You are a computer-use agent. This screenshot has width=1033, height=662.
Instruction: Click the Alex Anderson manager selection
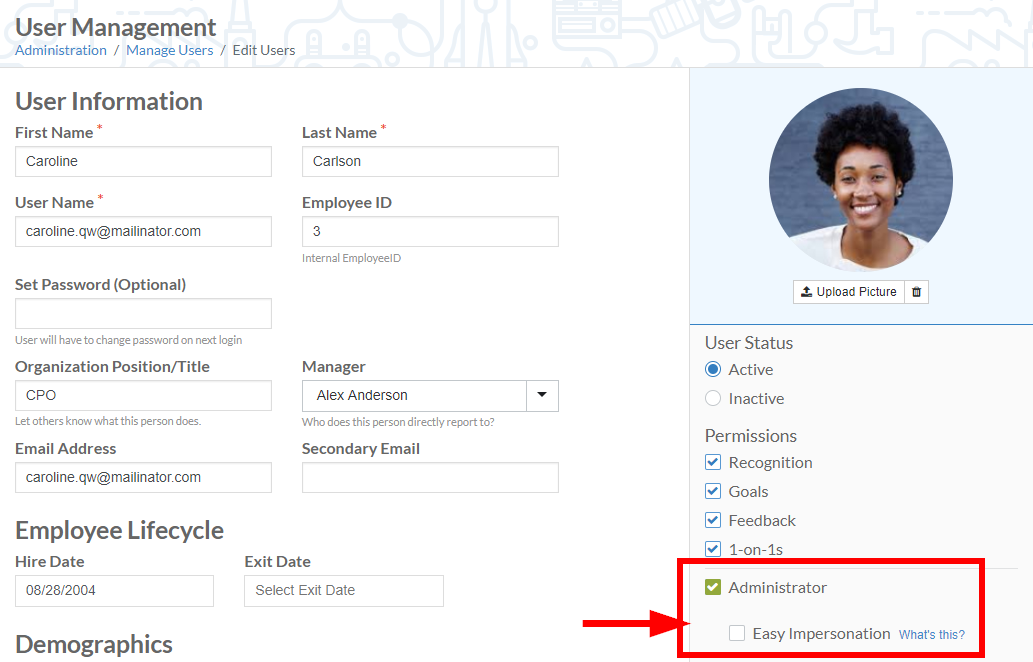pos(414,395)
